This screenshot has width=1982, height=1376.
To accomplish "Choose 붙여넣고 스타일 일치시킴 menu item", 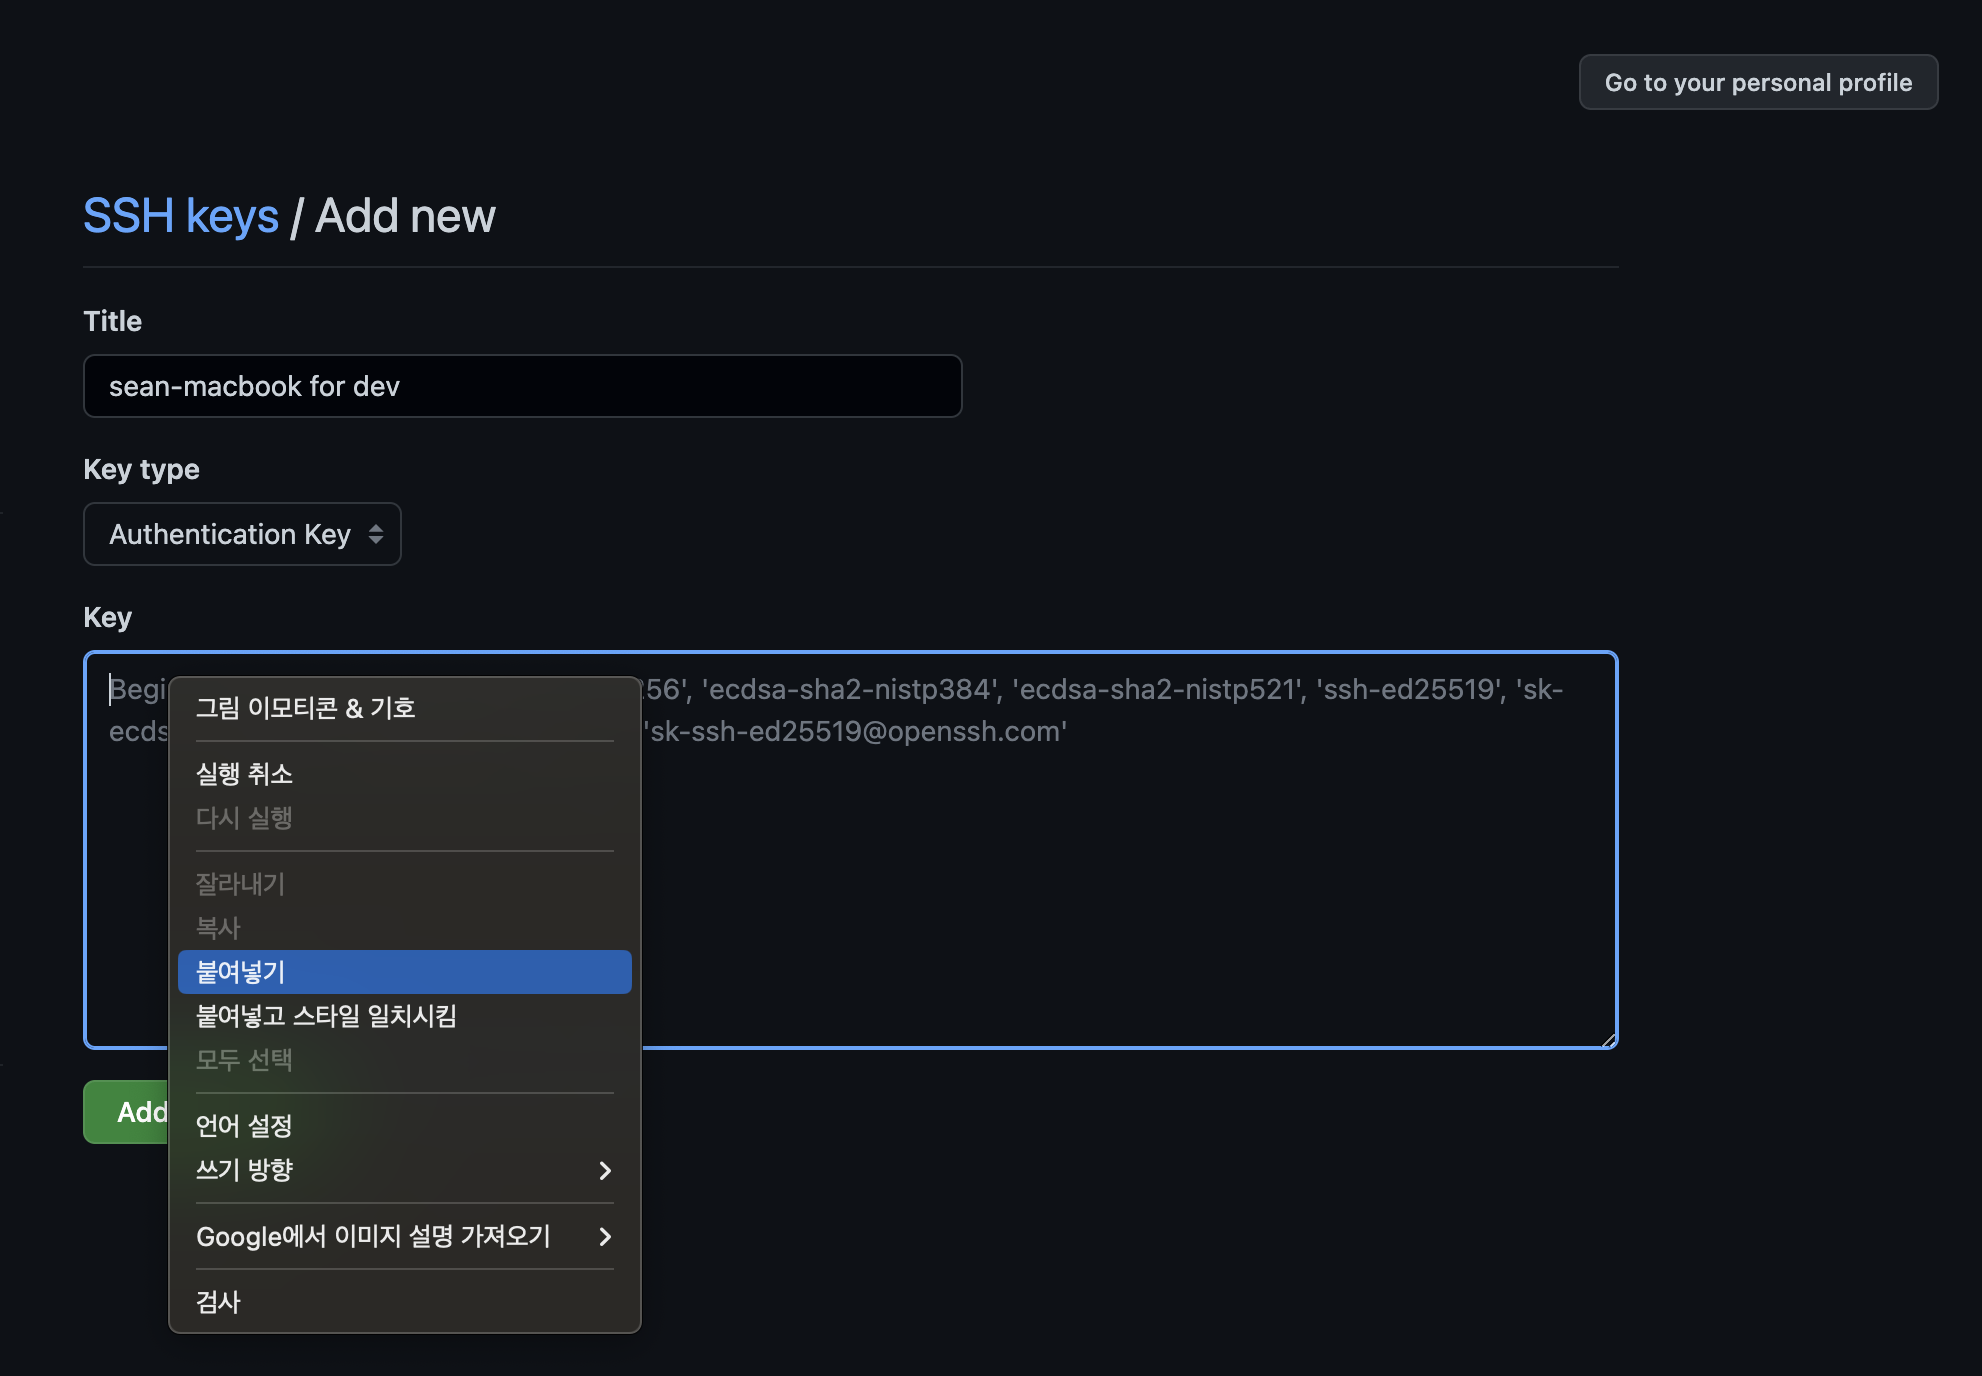I will 326,1016.
